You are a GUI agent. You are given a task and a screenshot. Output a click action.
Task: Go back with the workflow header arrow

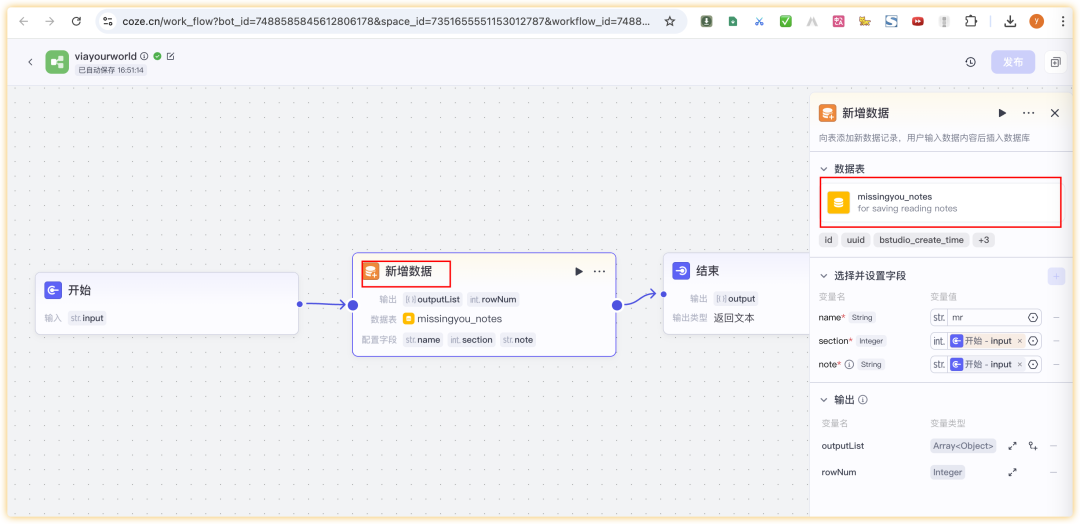pos(30,62)
